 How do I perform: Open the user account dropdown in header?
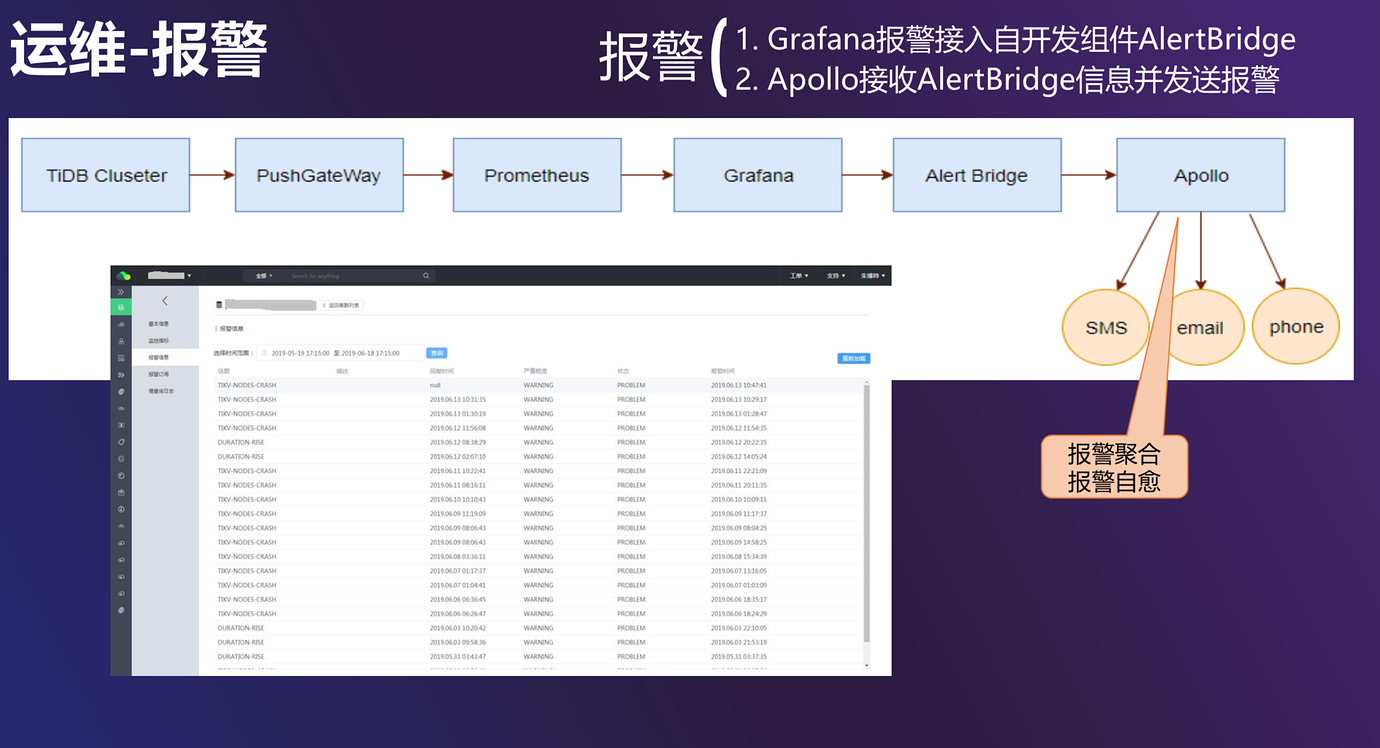(874, 275)
